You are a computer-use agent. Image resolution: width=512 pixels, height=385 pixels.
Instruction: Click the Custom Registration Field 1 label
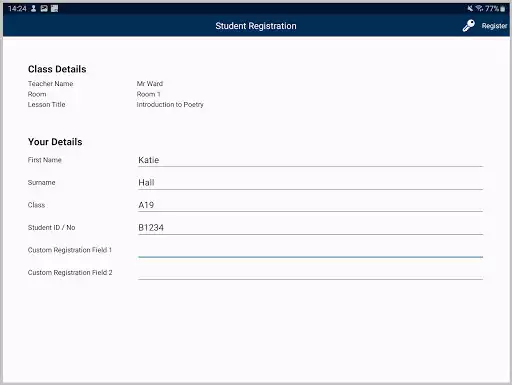point(70,250)
